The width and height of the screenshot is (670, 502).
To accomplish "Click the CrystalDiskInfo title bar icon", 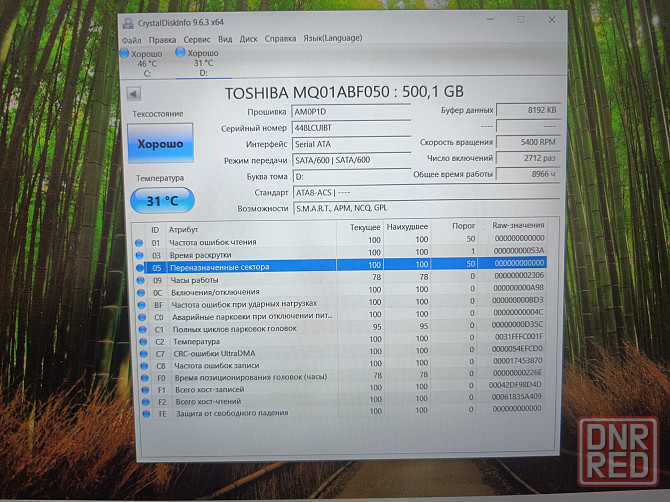I will 128,23.
